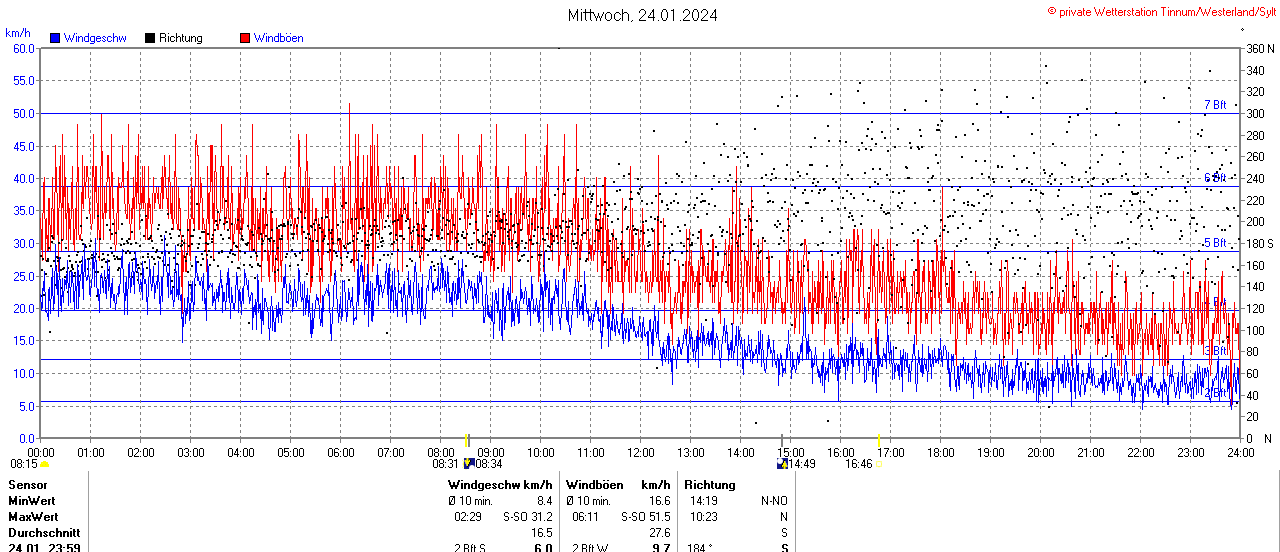
Task: Click the 50.0 value on the speed axis
Action: (24, 113)
